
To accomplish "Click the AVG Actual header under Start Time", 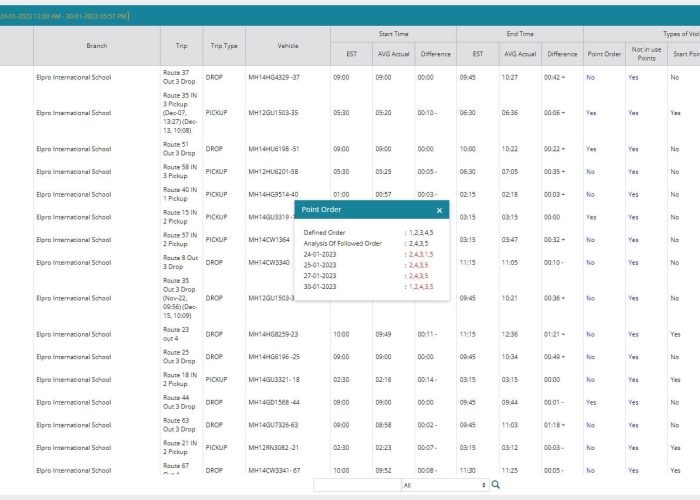I will 393,54.
